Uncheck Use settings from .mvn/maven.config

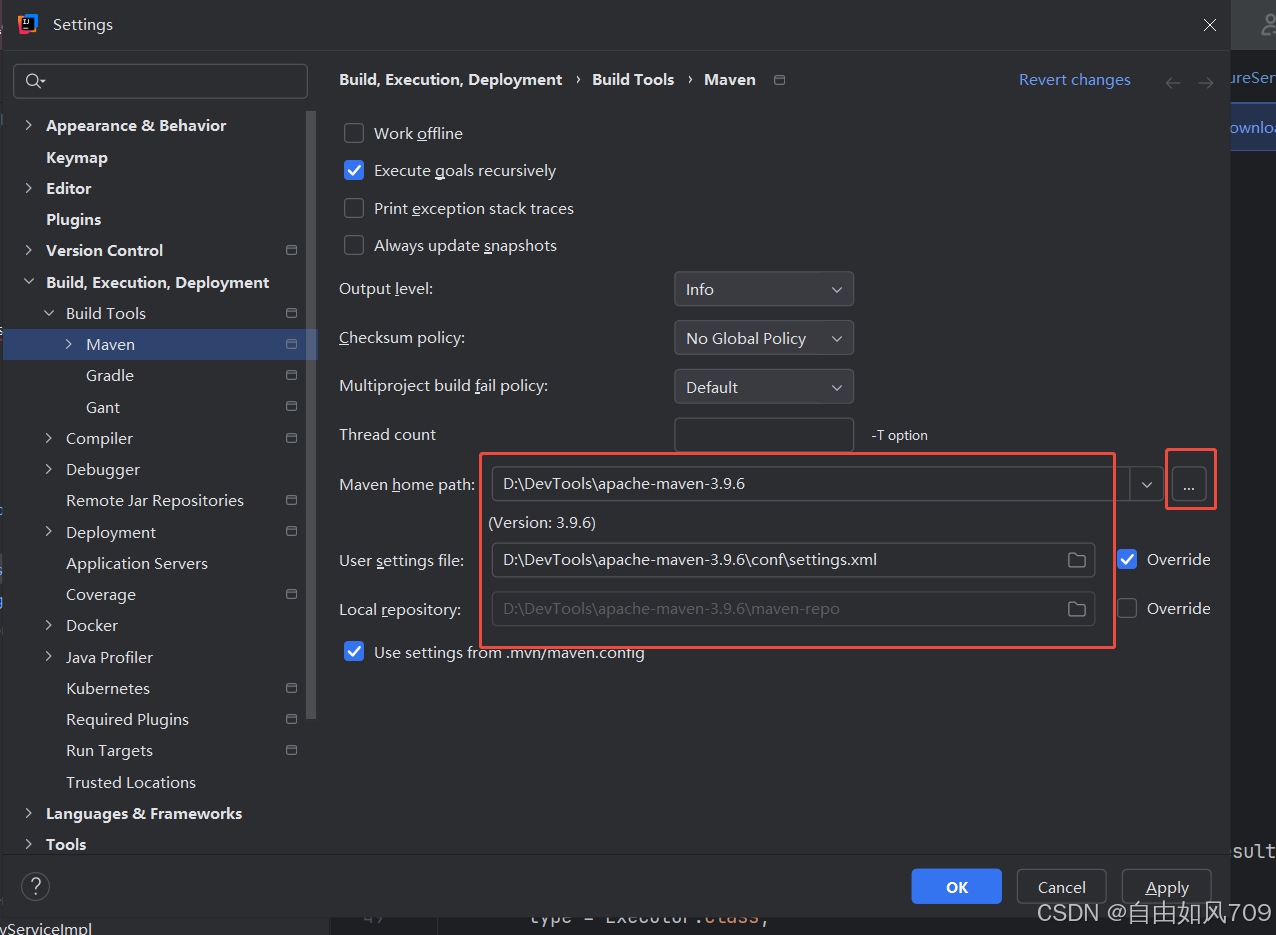[354, 652]
